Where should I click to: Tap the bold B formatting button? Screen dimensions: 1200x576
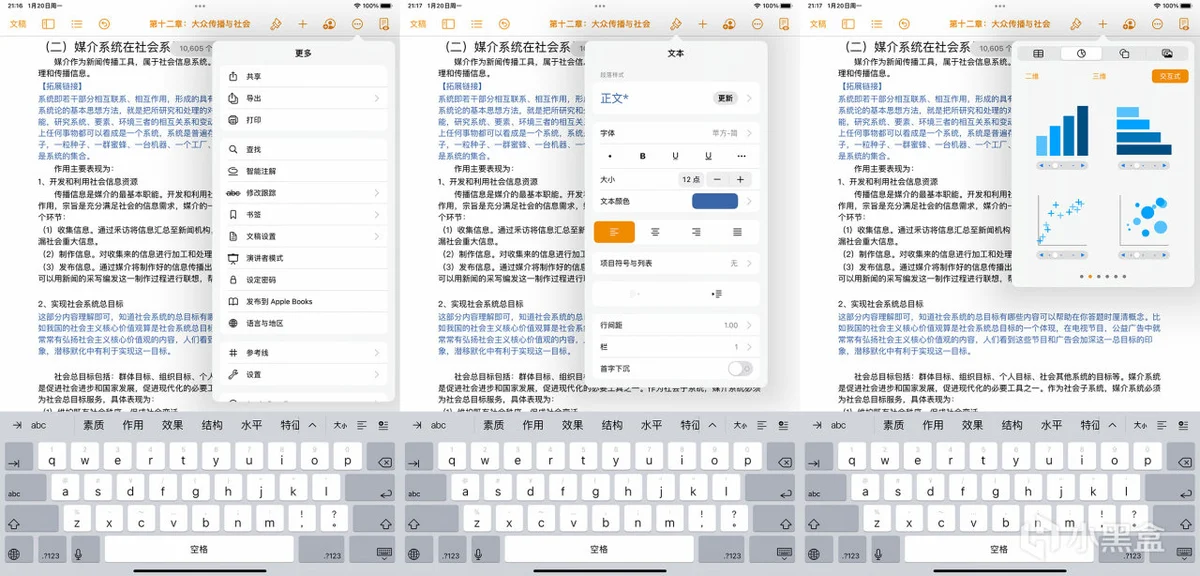pos(642,156)
